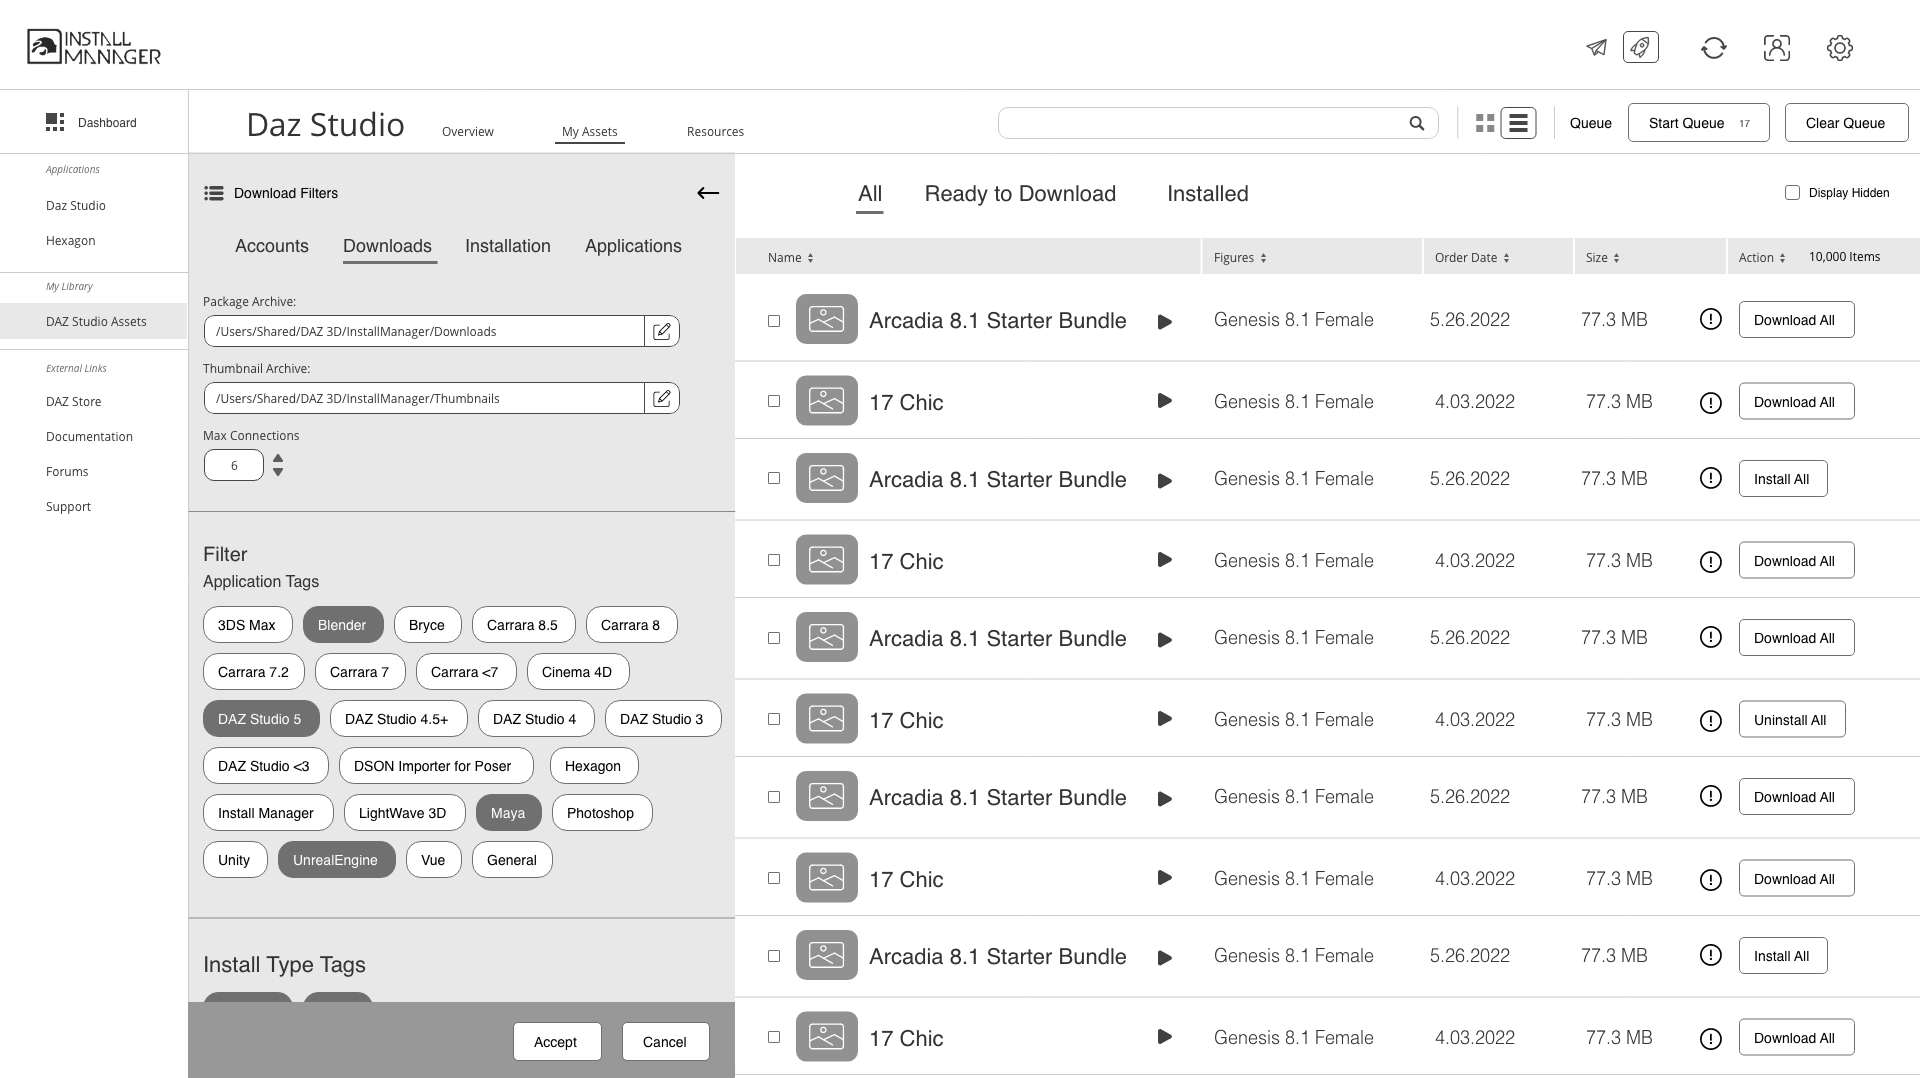Open the settings gear icon
Screen dimensions: 1920x1078
tap(1840, 48)
